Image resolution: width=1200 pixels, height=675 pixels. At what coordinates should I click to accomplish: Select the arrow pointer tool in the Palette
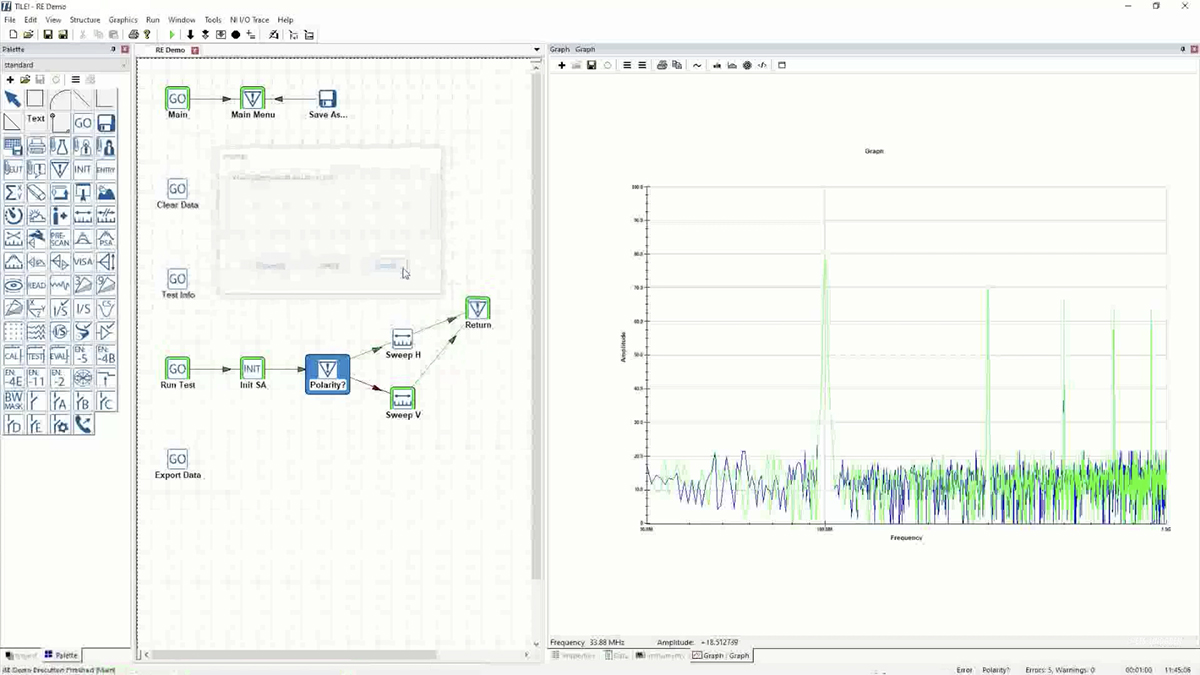[12, 98]
